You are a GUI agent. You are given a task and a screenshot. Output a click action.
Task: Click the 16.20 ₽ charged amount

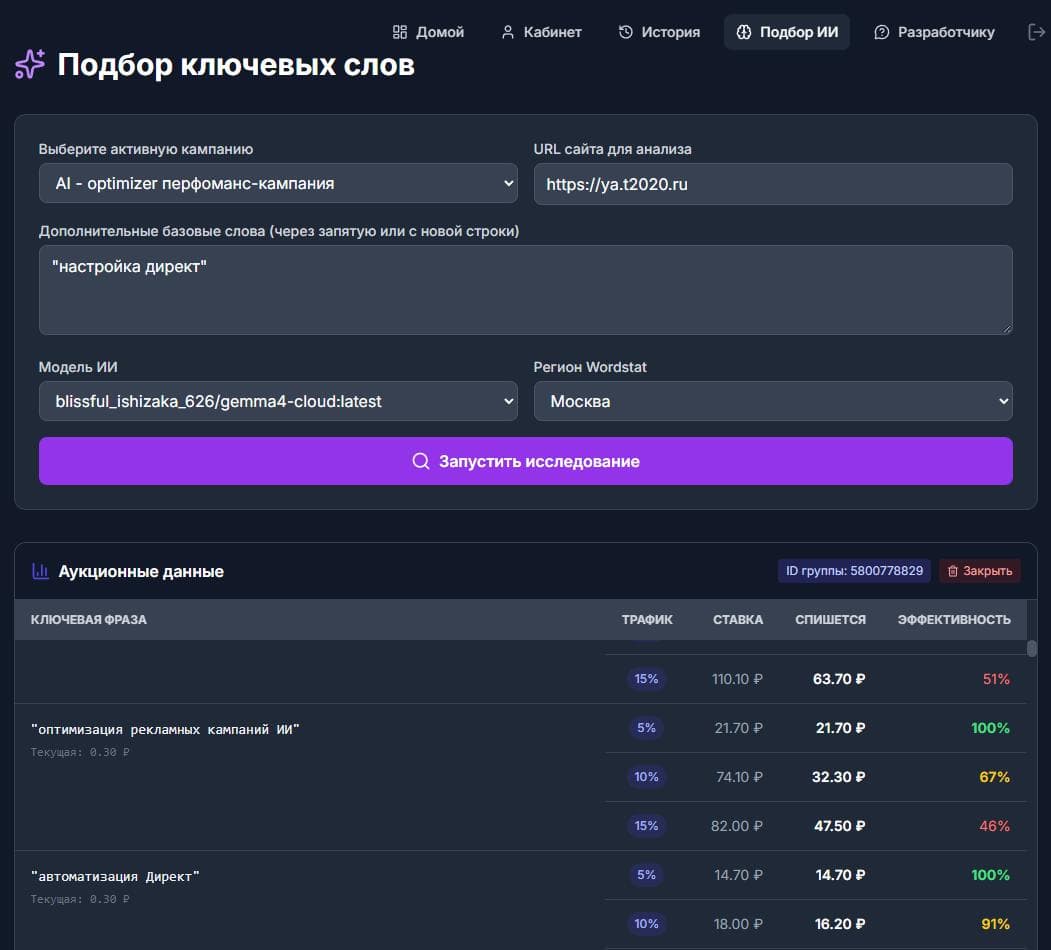pyautogui.click(x=840, y=924)
